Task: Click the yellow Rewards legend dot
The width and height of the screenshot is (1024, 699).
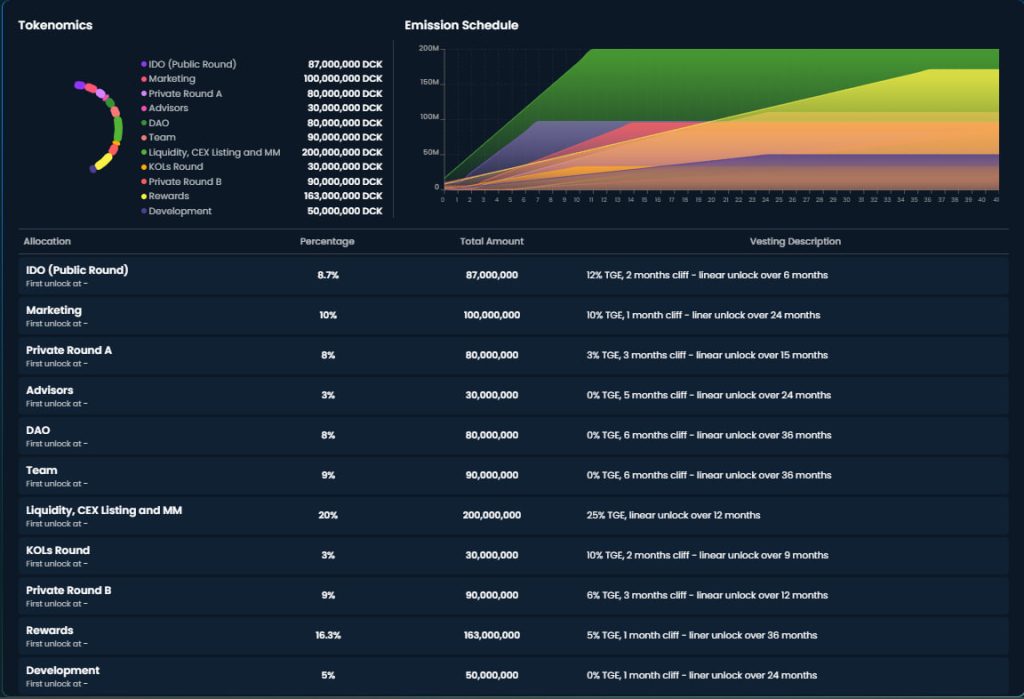Action: [144, 197]
